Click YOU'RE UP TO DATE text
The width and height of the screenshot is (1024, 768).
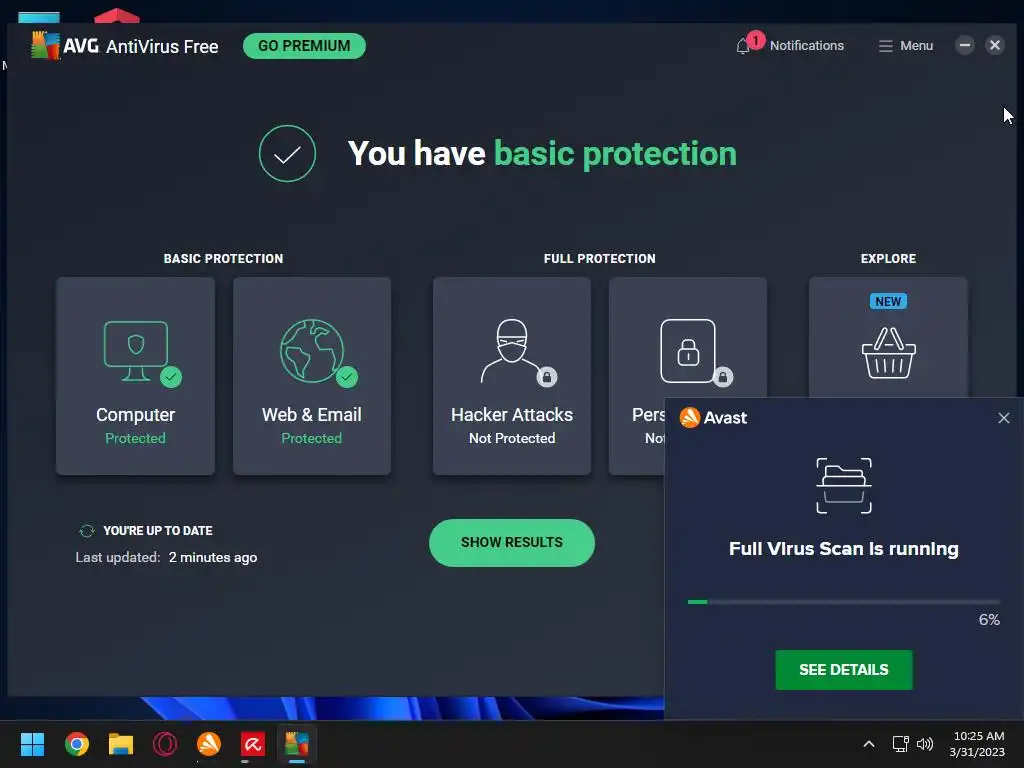[158, 531]
